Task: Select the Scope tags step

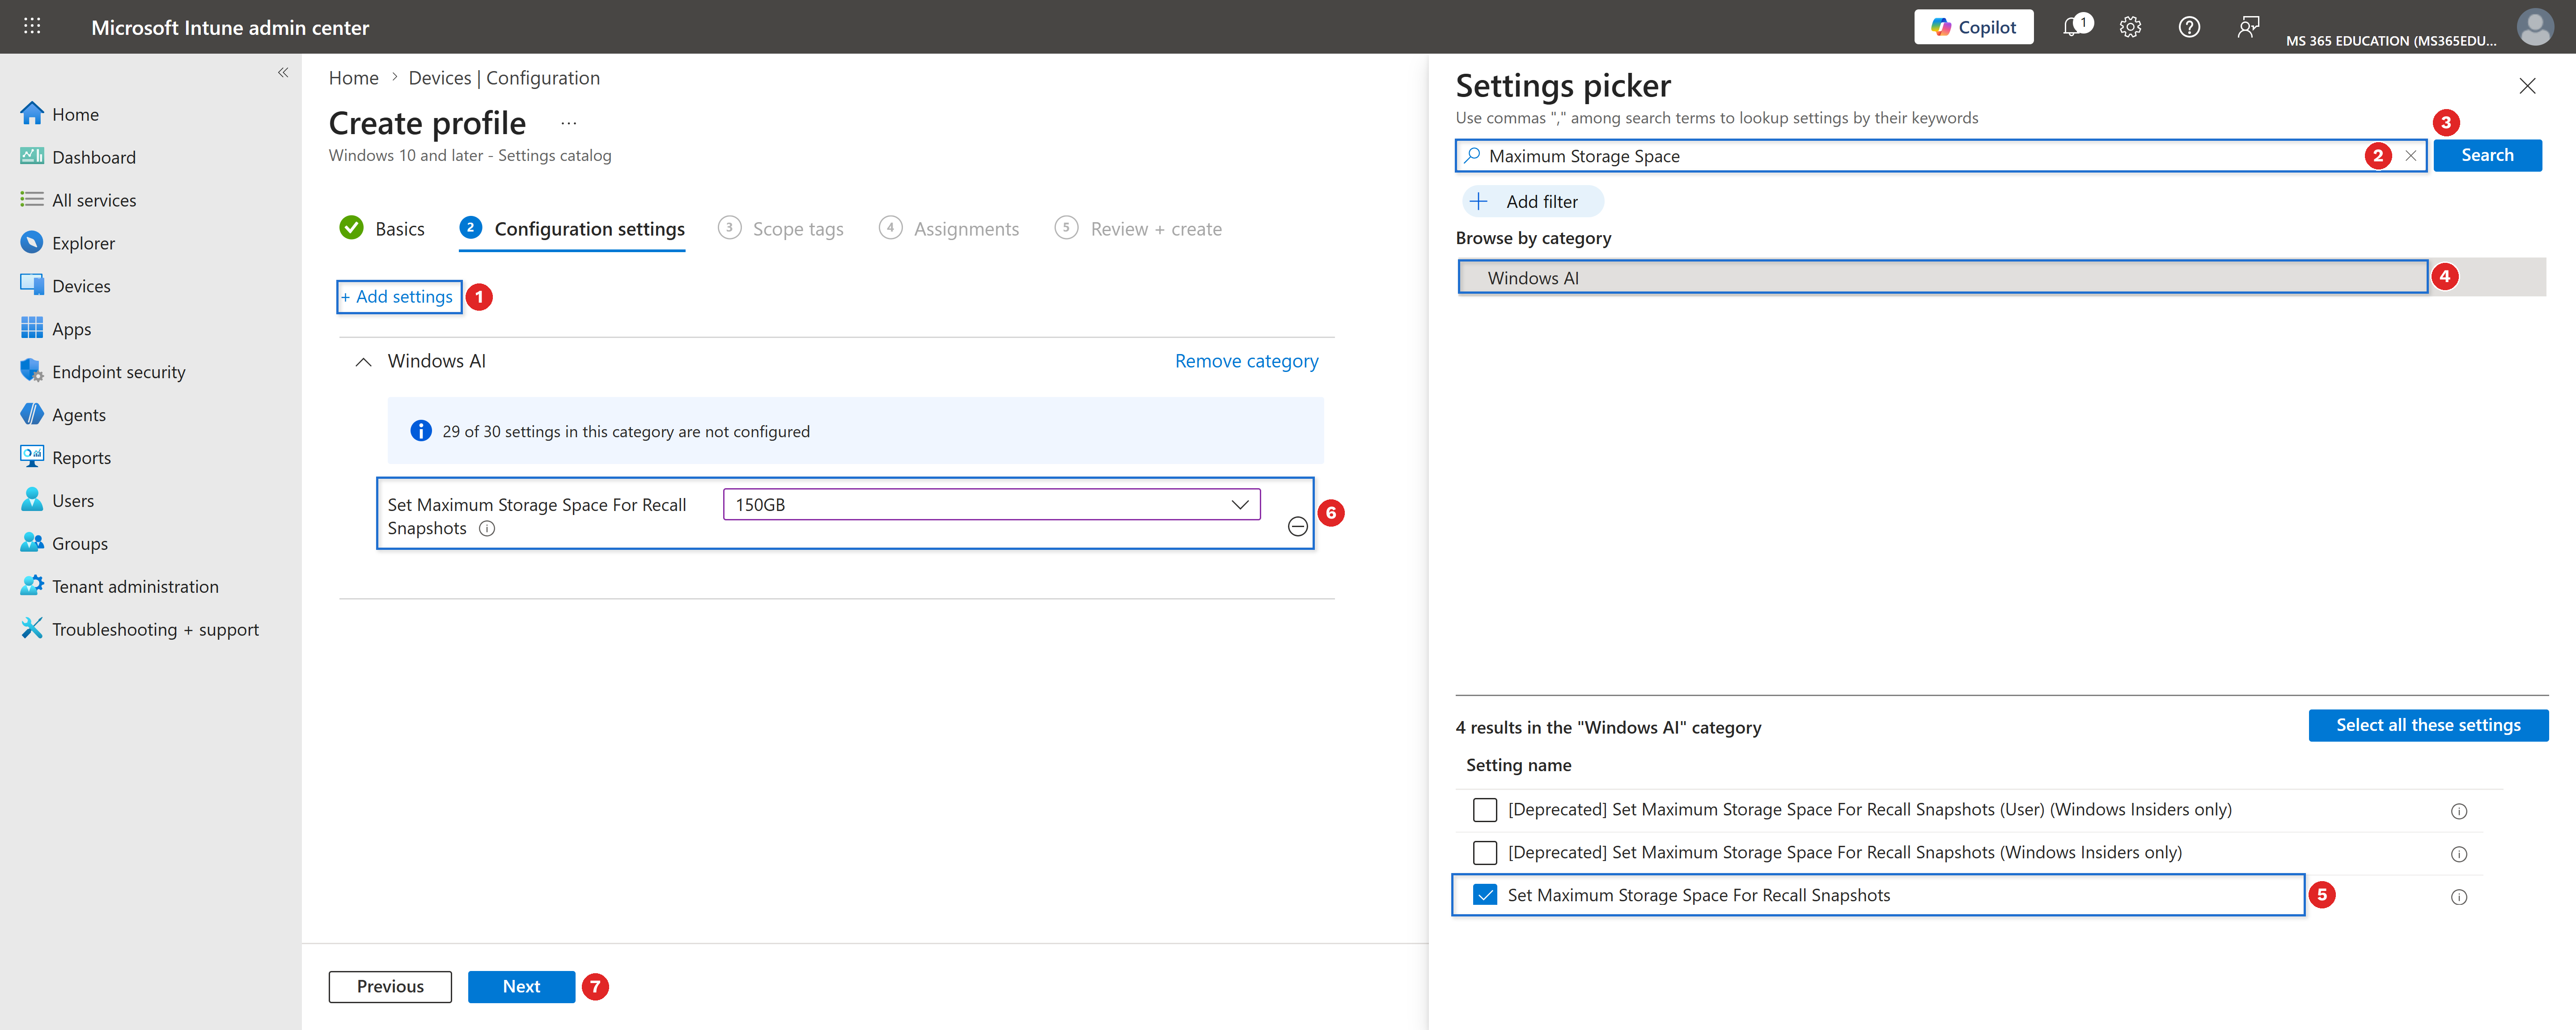Action: click(x=781, y=228)
